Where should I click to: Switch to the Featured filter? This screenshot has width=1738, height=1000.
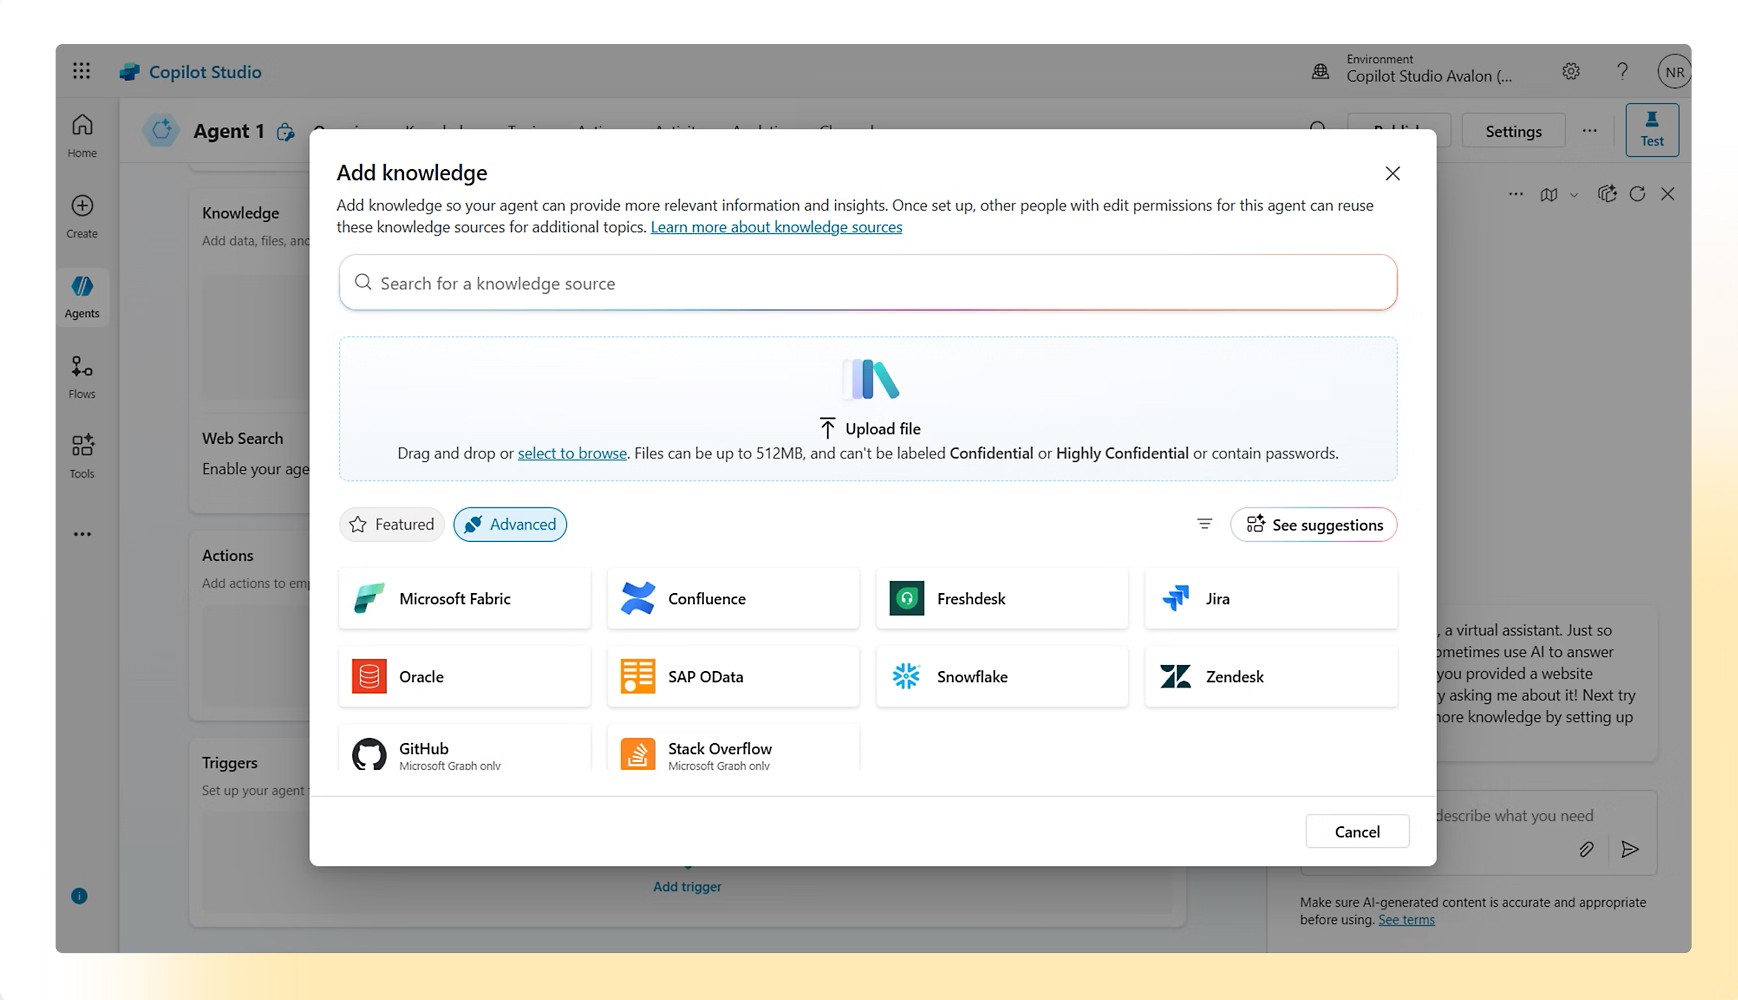[x=391, y=524]
